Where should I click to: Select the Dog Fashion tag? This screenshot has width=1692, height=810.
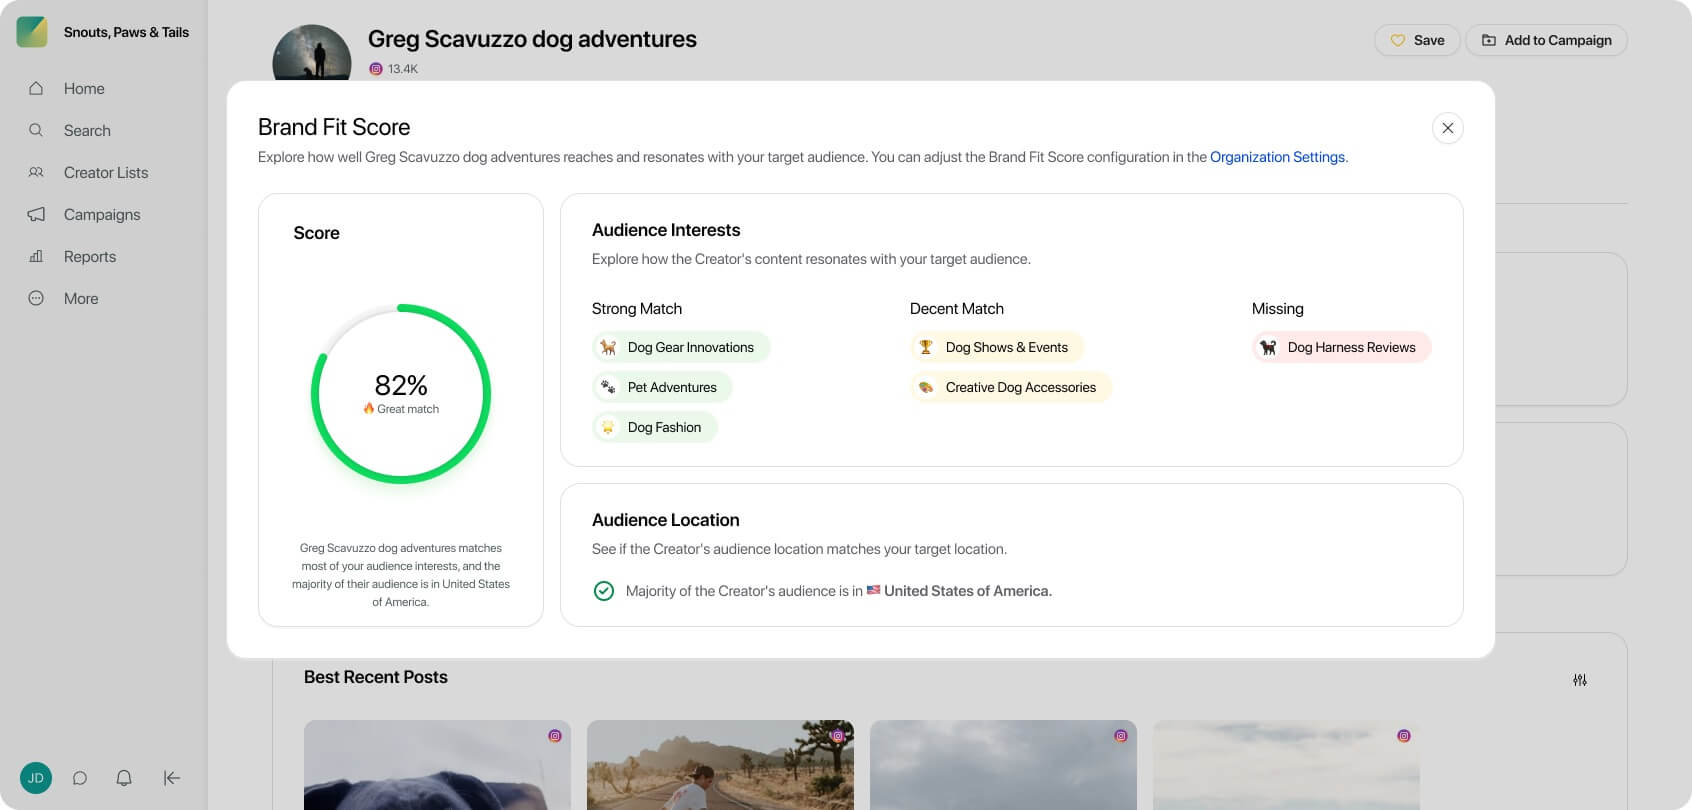655,427
